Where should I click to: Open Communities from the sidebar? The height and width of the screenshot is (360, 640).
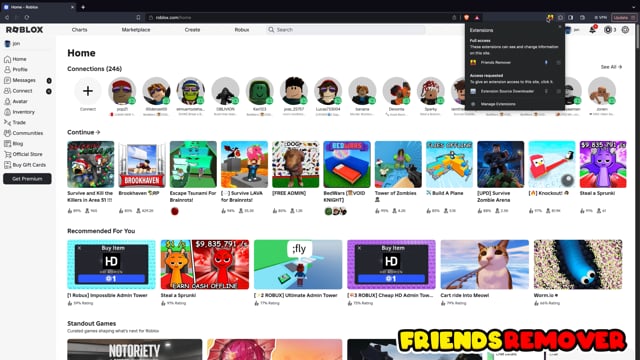(24, 133)
